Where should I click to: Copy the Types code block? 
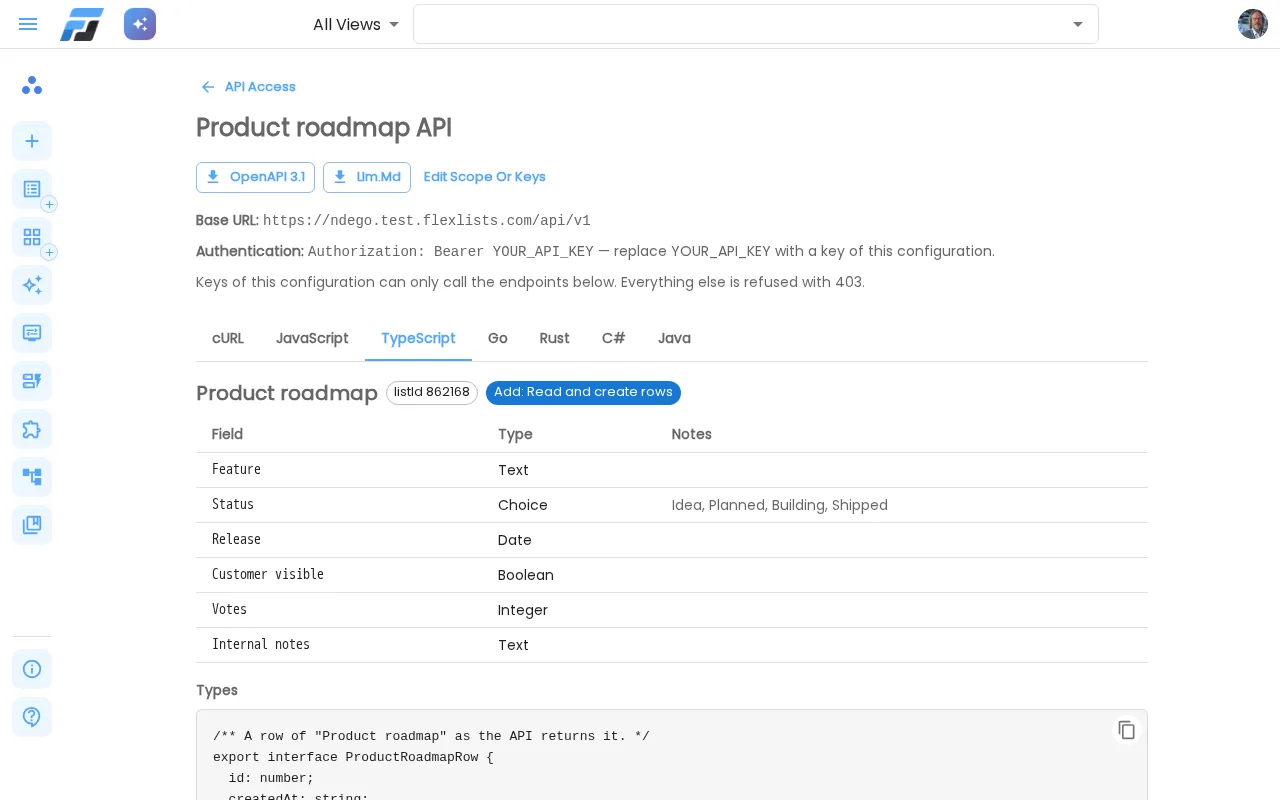(x=1127, y=730)
